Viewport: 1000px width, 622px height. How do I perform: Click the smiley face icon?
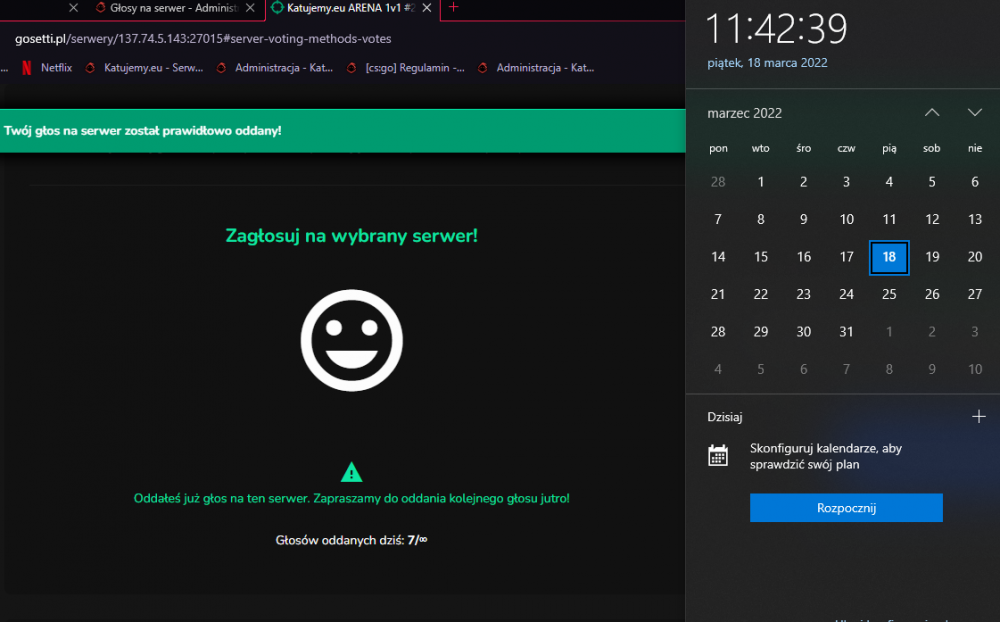click(351, 340)
